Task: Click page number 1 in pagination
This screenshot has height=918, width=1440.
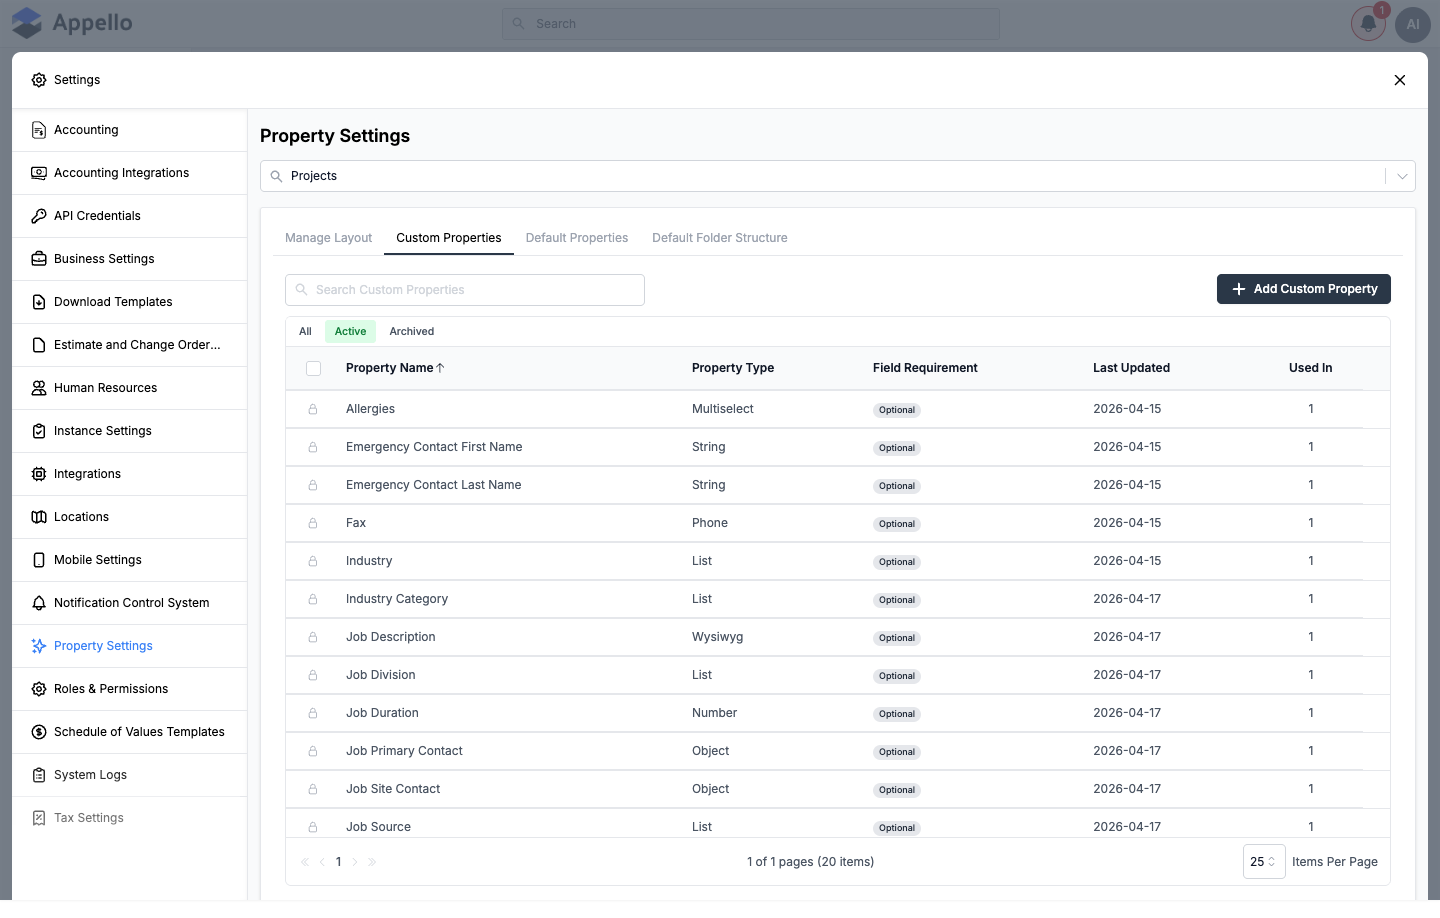Action: (x=339, y=862)
